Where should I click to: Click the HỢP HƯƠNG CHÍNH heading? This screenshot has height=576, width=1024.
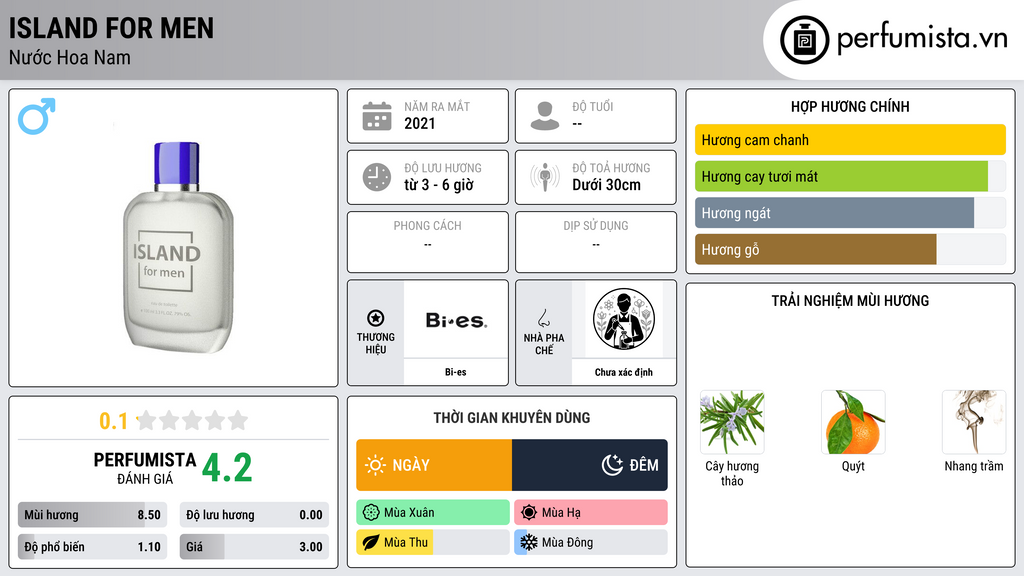[850, 106]
